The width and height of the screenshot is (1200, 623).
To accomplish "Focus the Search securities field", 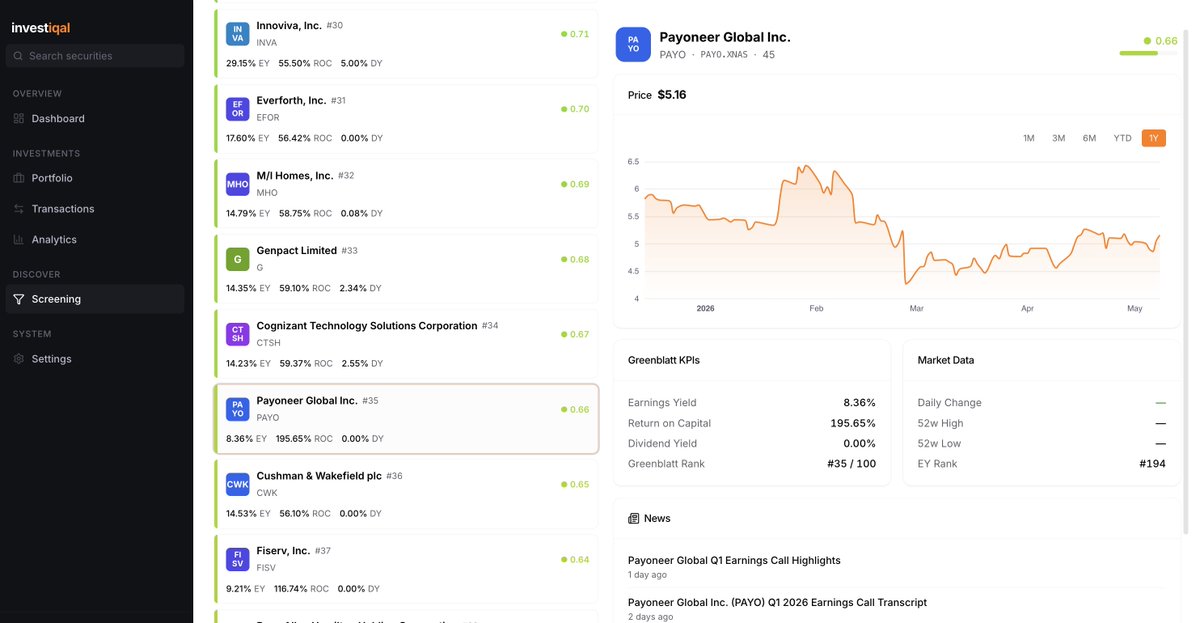I will point(95,56).
